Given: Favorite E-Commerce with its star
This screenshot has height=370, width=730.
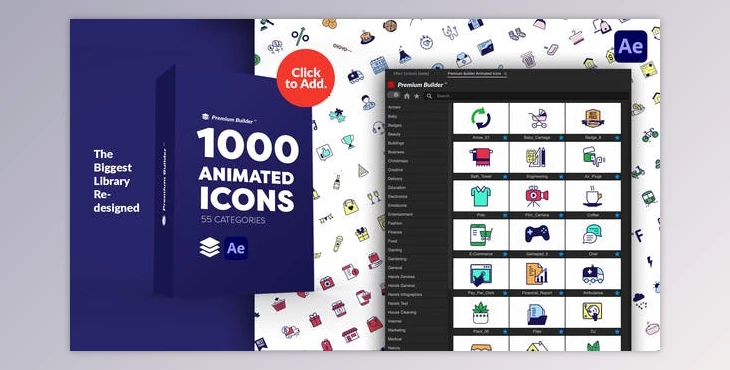Looking at the screenshot, I should [x=505, y=254].
